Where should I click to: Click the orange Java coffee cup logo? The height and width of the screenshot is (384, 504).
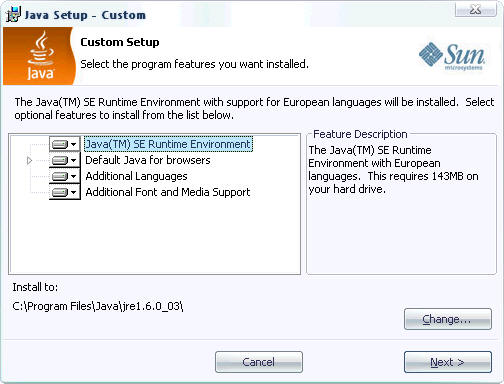point(39,56)
